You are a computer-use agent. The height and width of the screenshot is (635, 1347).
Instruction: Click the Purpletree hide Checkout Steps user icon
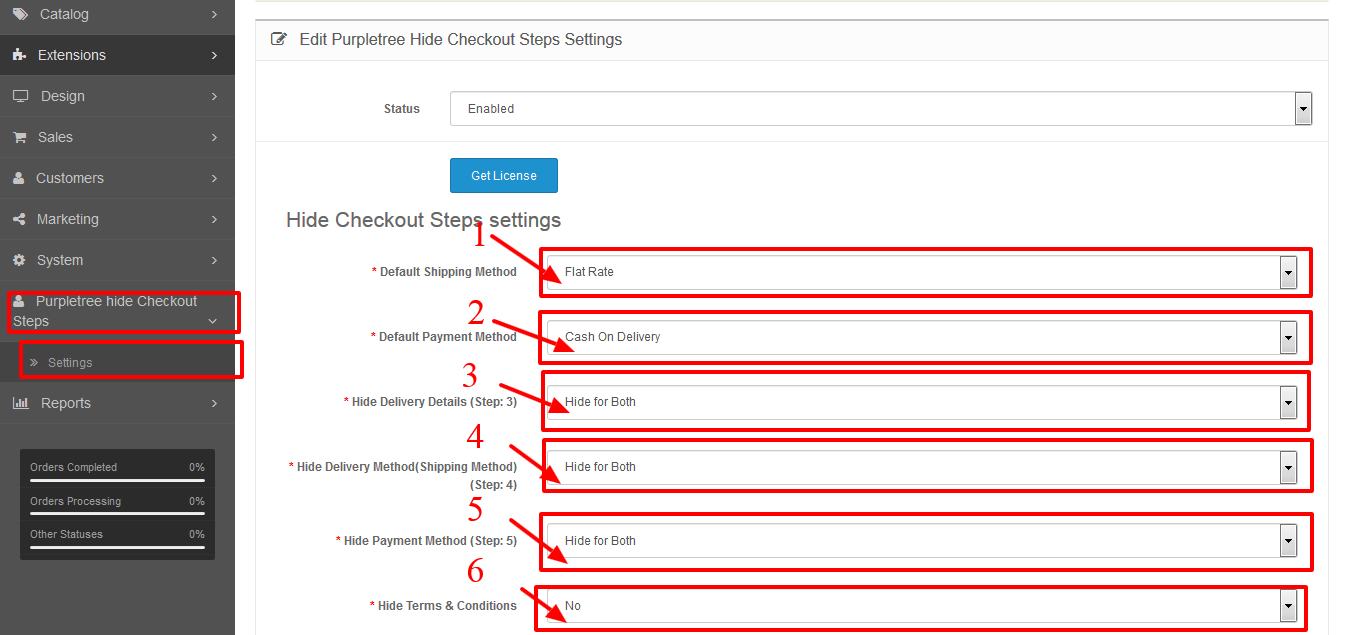pos(19,301)
